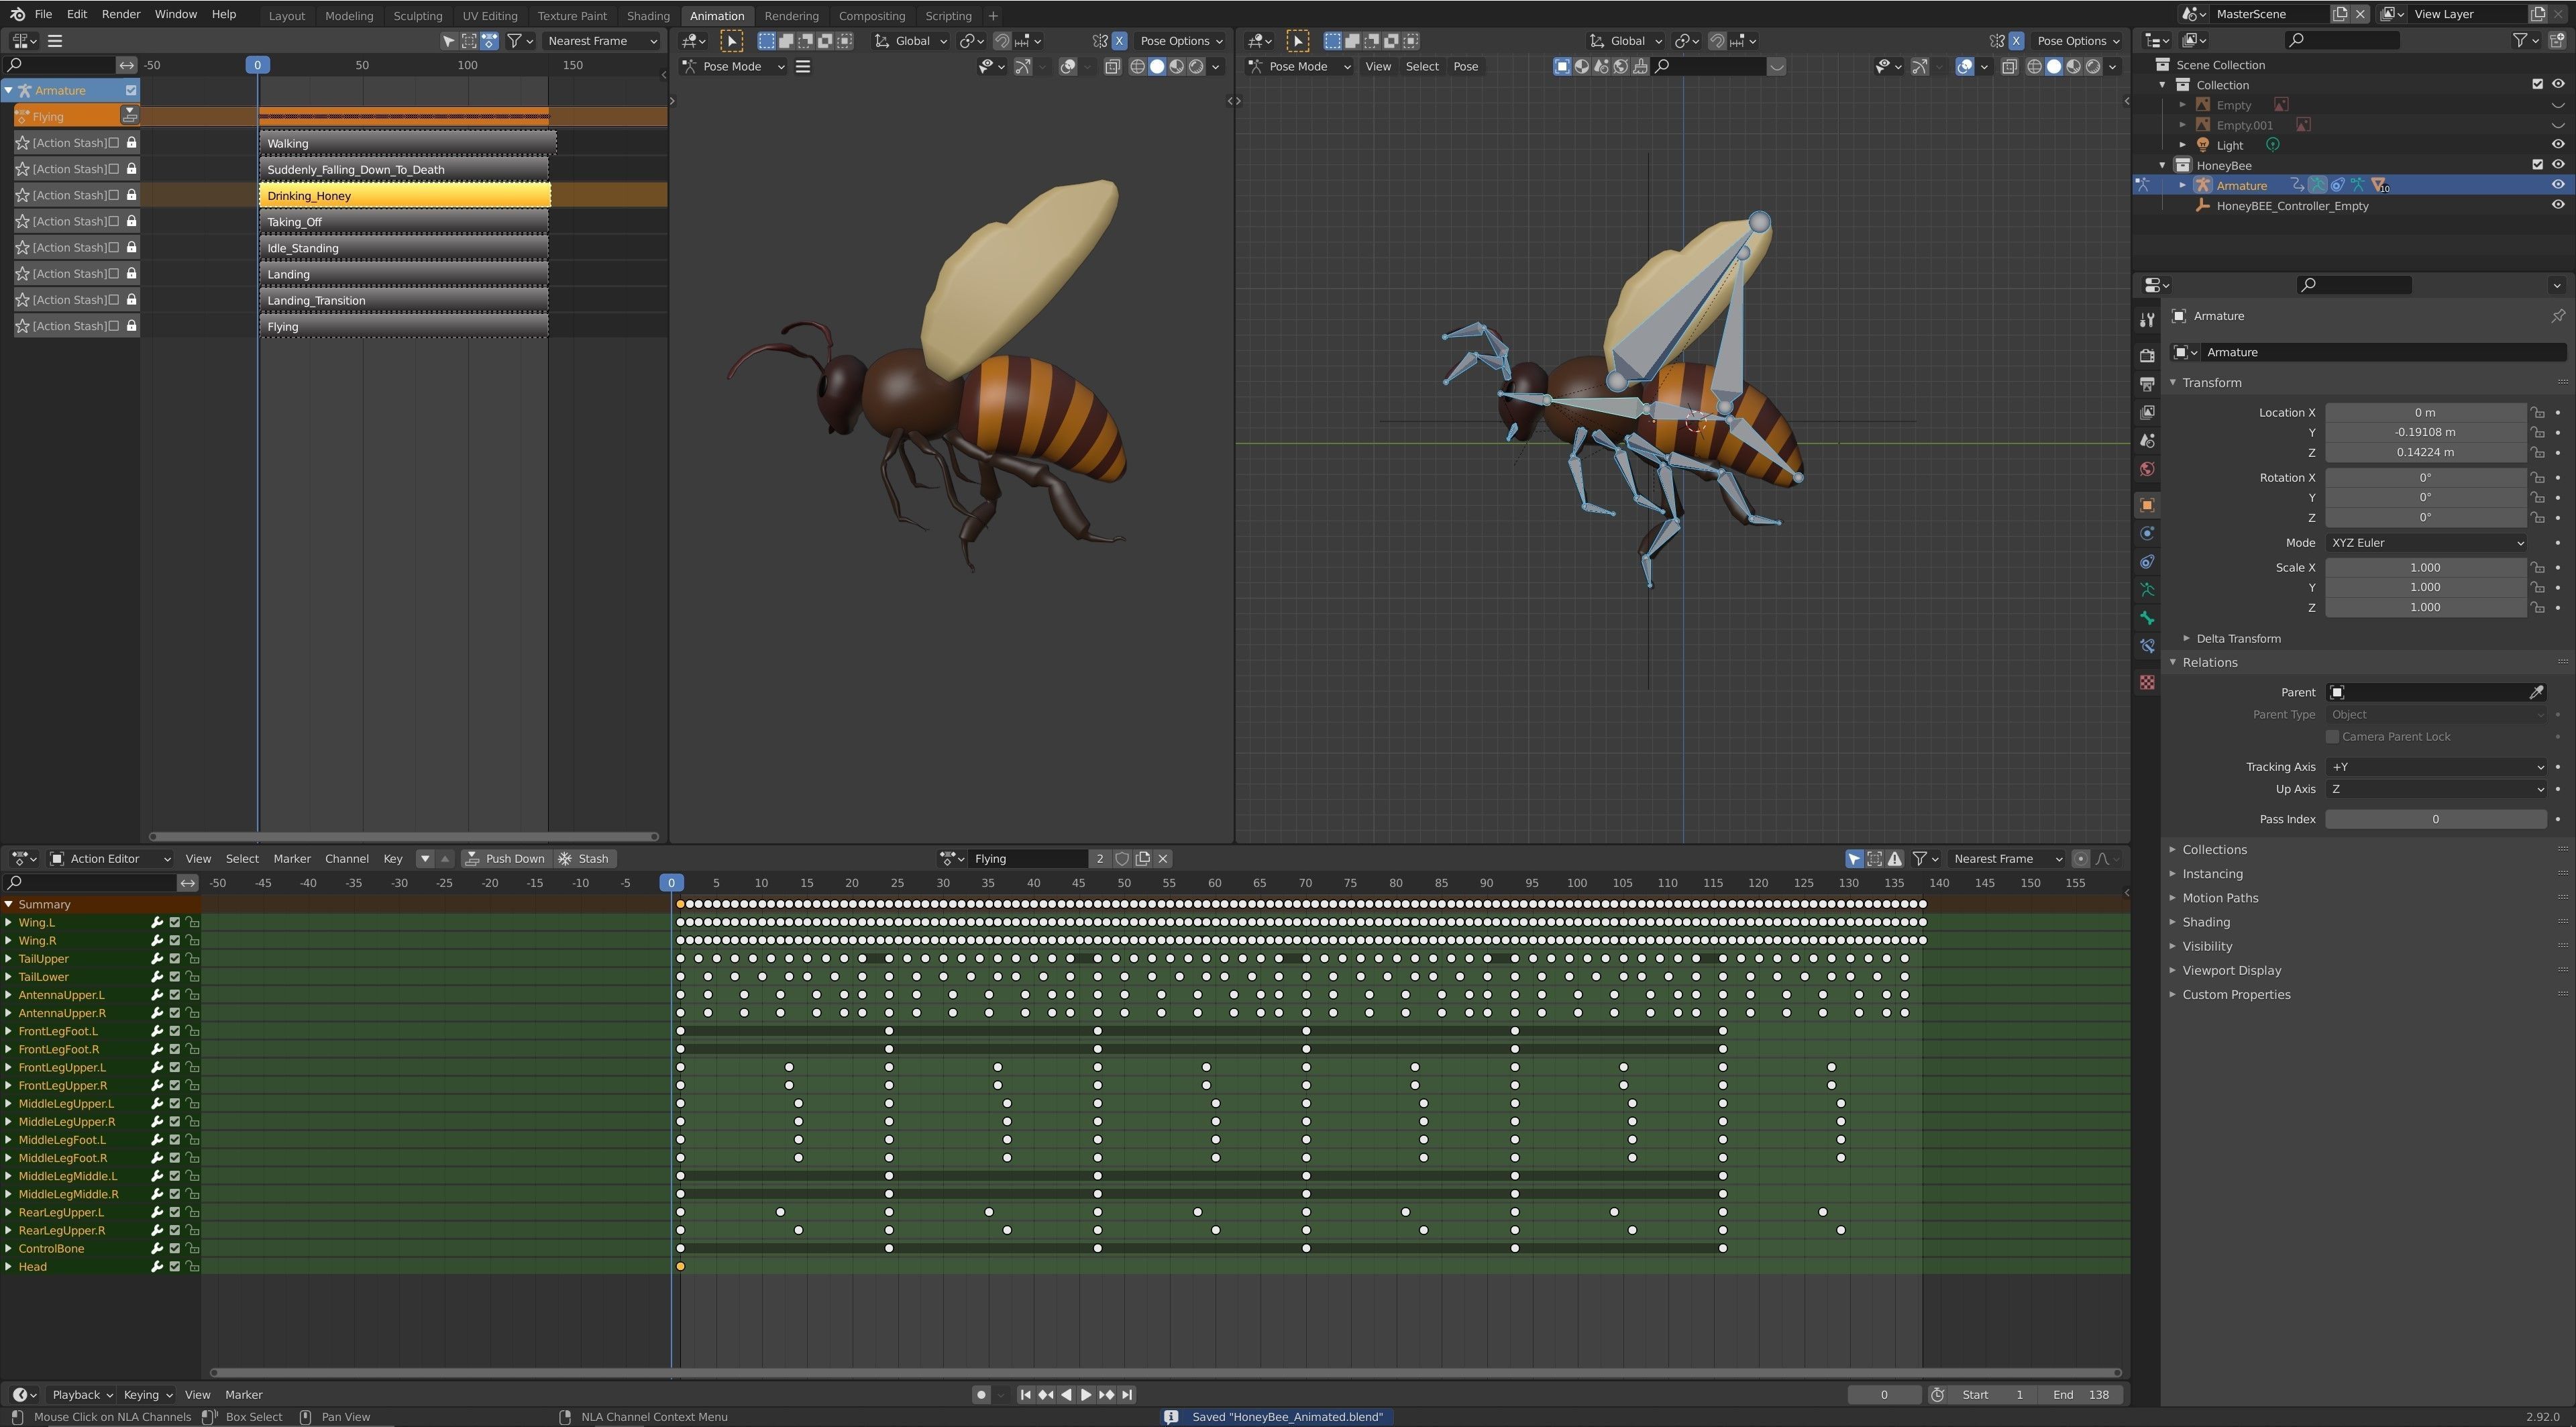Open the Render properties tab
This screenshot has width=2576, height=1427.
tap(2146, 355)
